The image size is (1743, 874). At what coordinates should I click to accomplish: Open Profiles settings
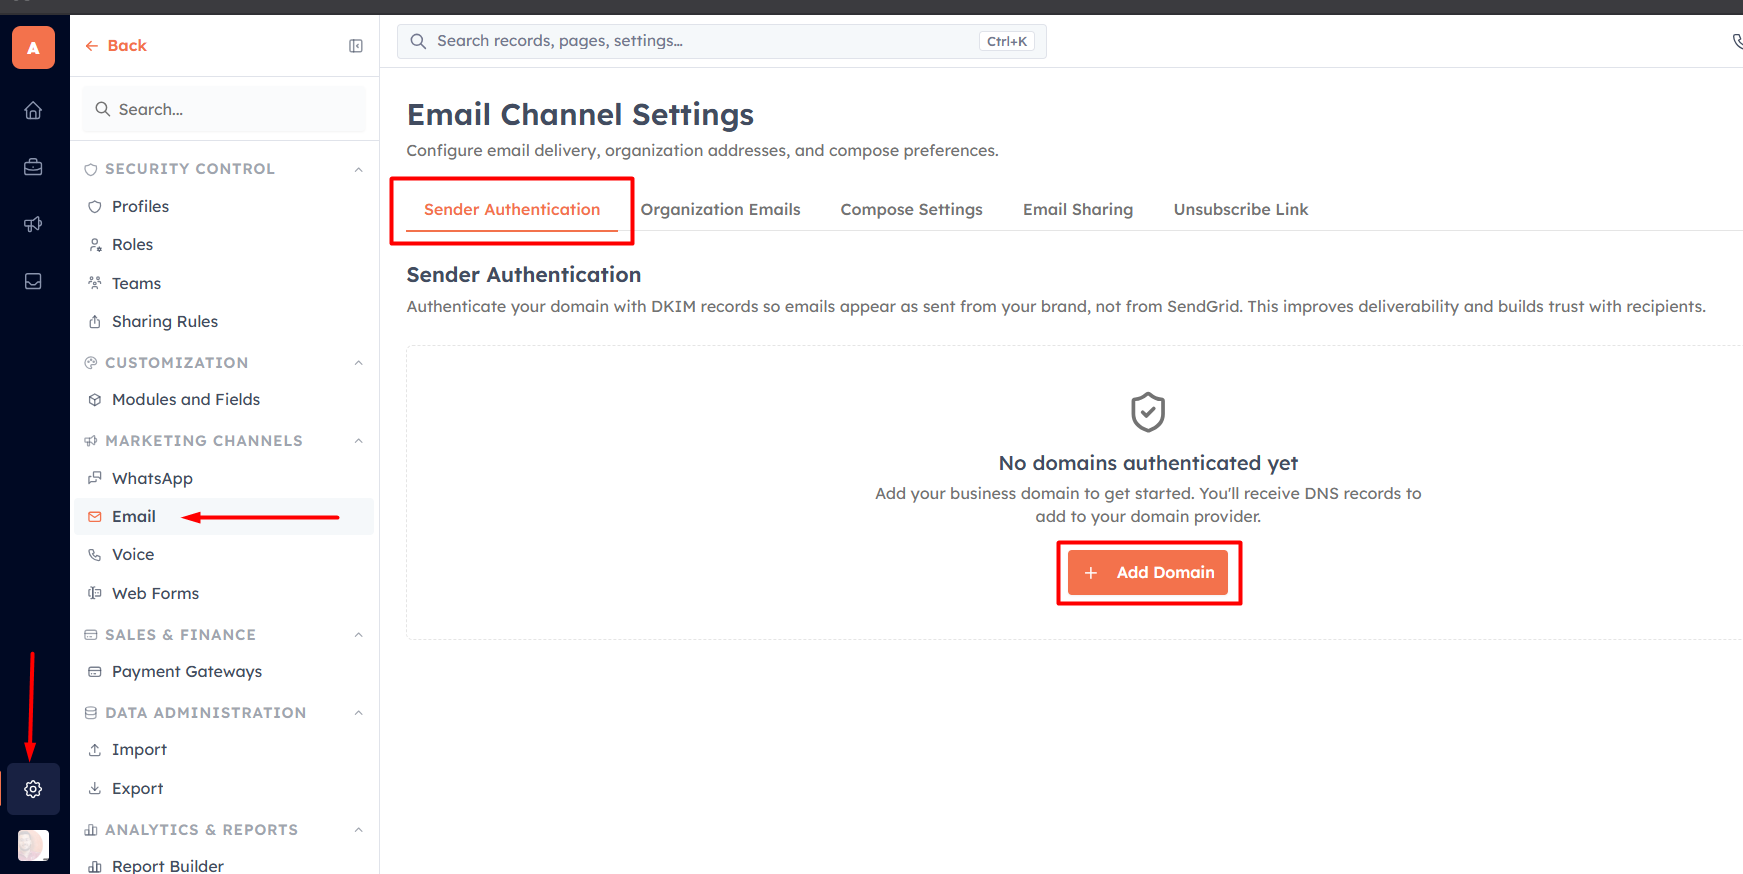coord(224,206)
